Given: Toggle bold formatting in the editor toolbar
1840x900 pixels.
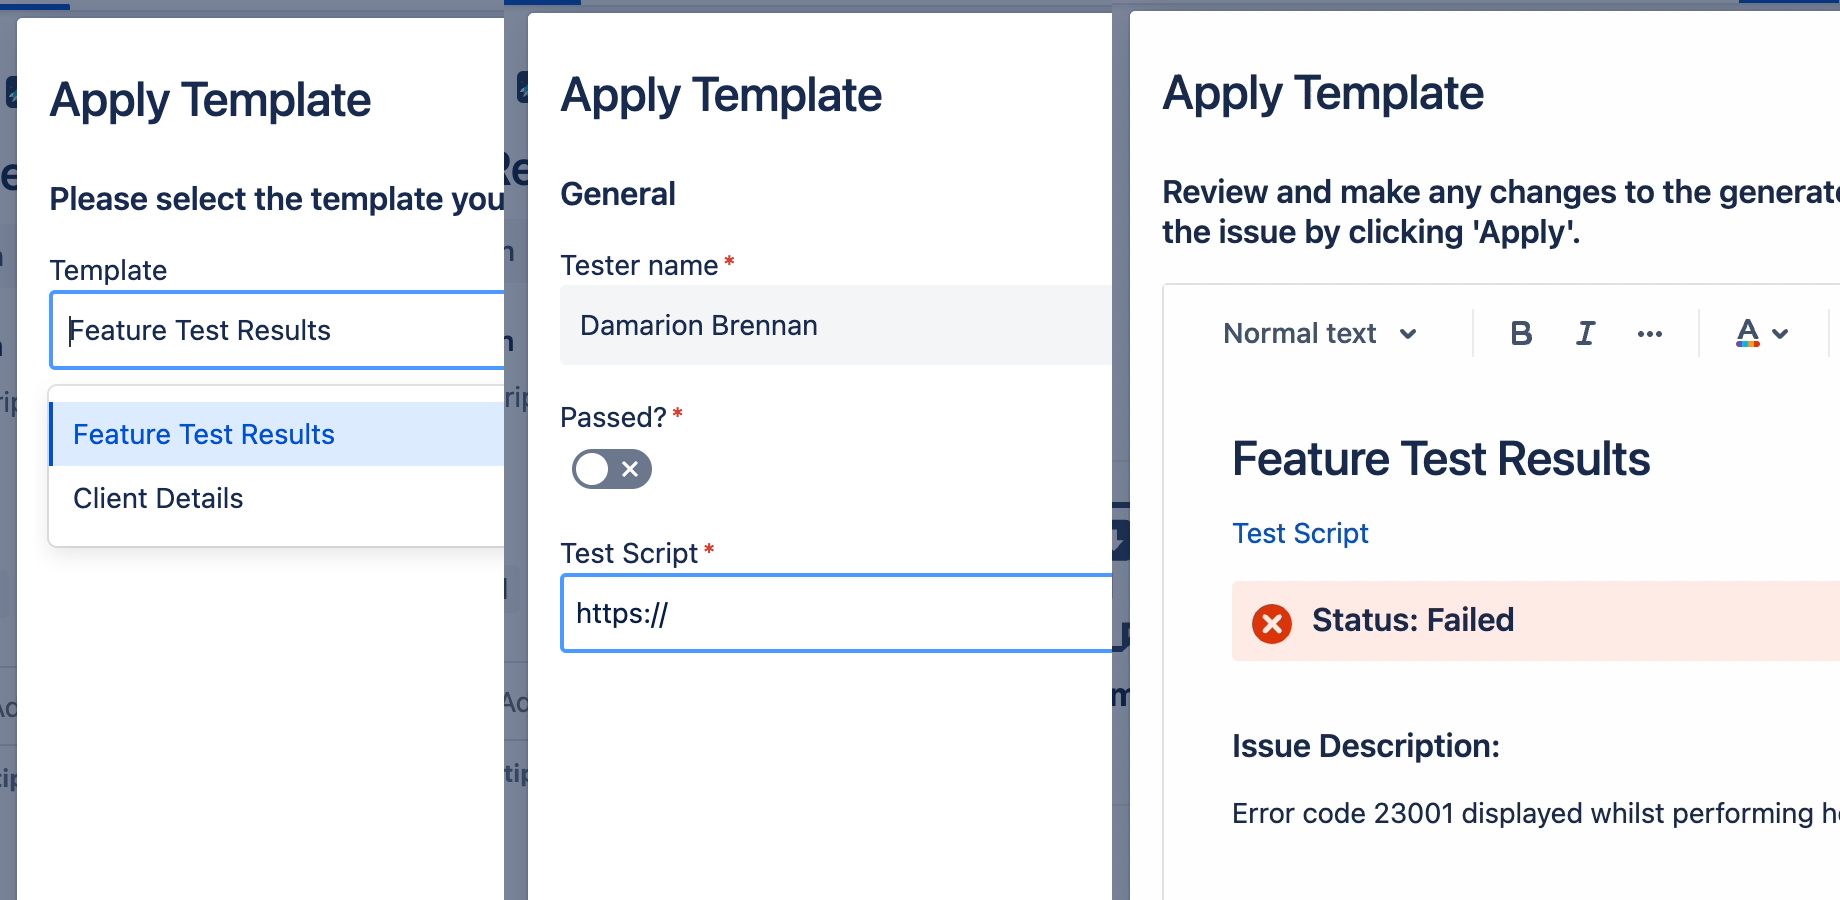Looking at the screenshot, I should 1521,333.
